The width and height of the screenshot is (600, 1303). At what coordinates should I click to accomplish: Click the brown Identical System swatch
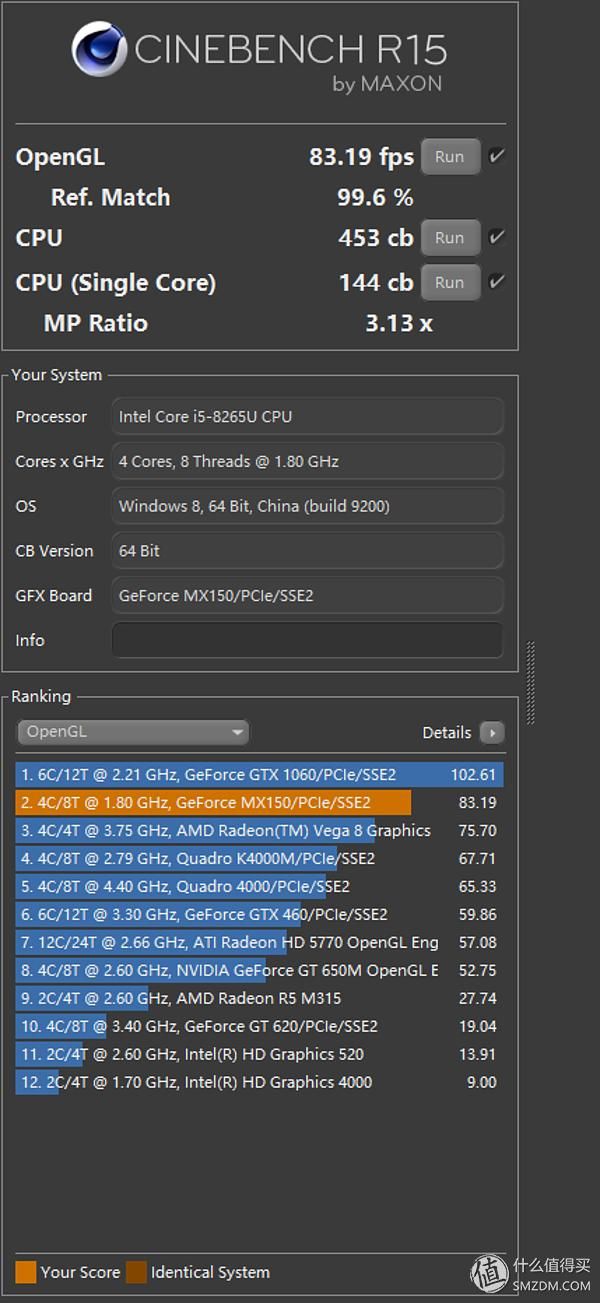135,1272
